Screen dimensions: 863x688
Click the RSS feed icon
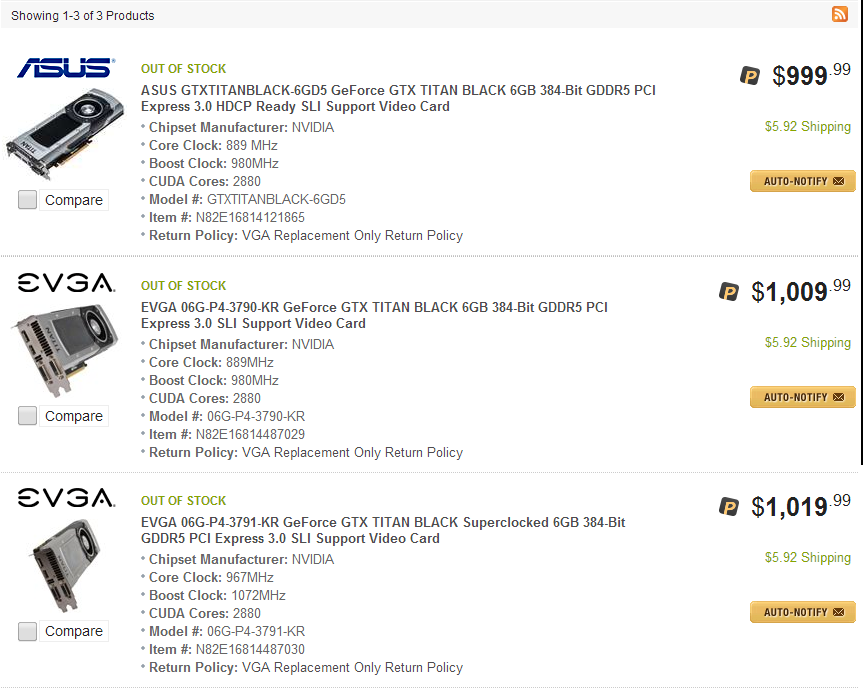840,14
